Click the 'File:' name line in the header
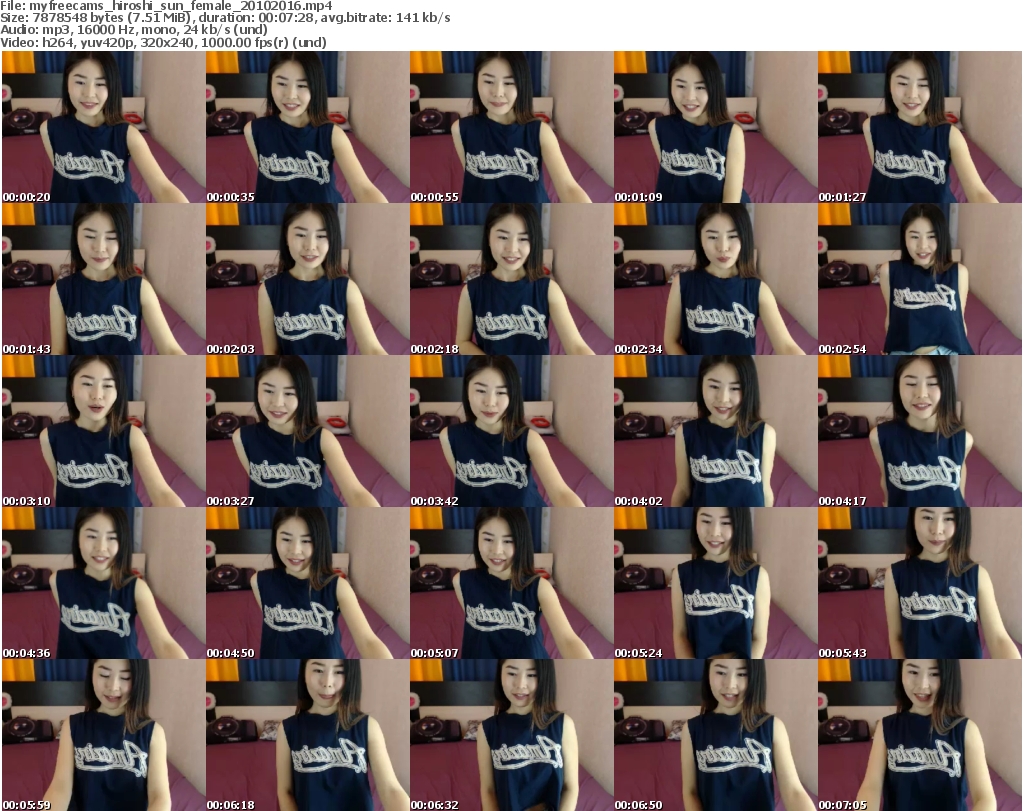Viewport: 1024px width, 811px height. pyautogui.click(x=167, y=6)
